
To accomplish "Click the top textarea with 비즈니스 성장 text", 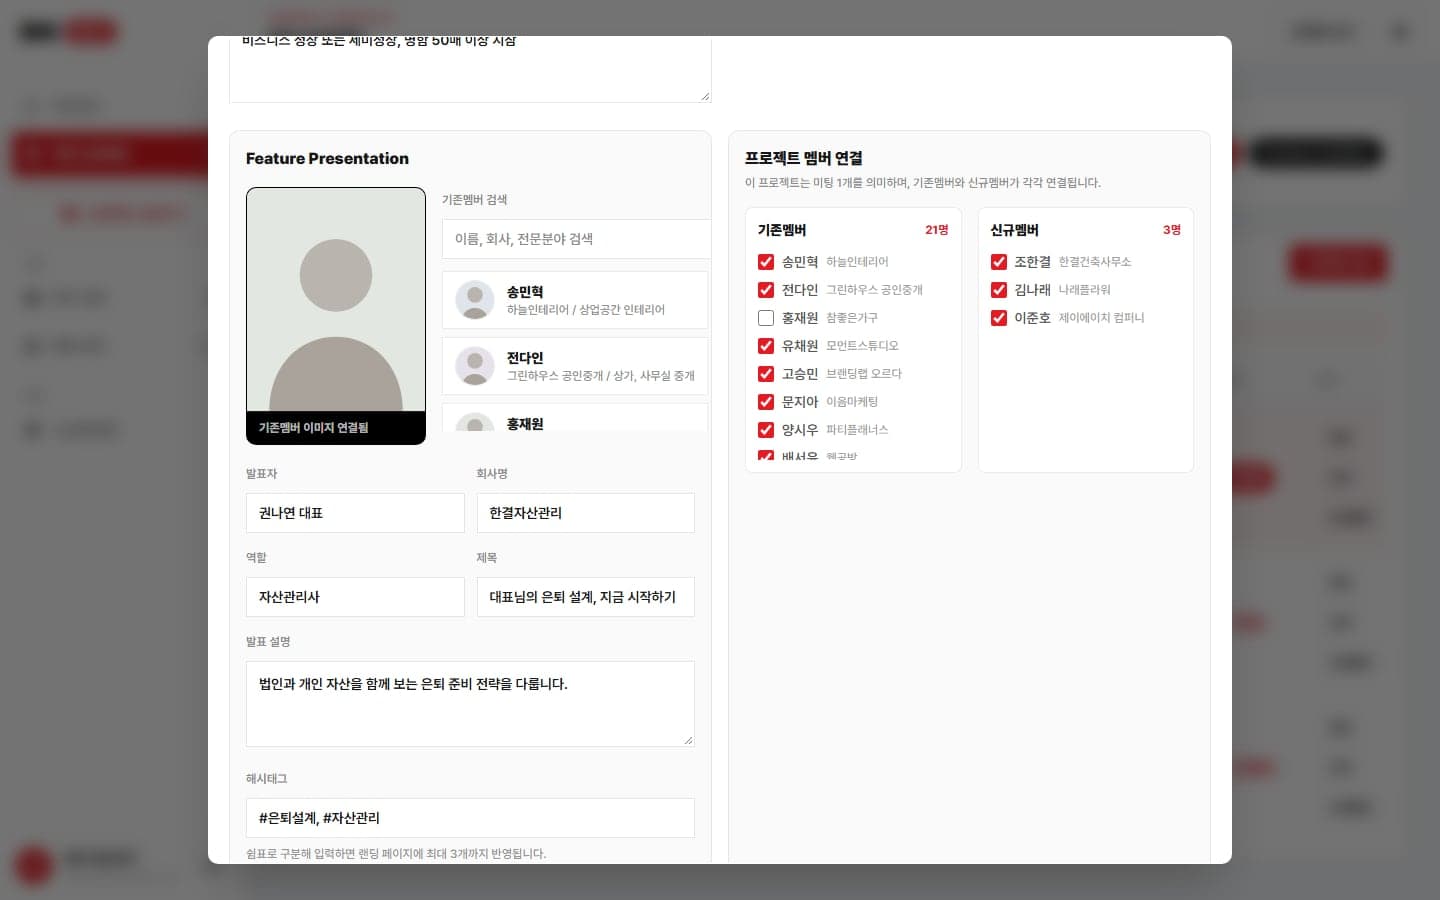I will [x=470, y=69].
